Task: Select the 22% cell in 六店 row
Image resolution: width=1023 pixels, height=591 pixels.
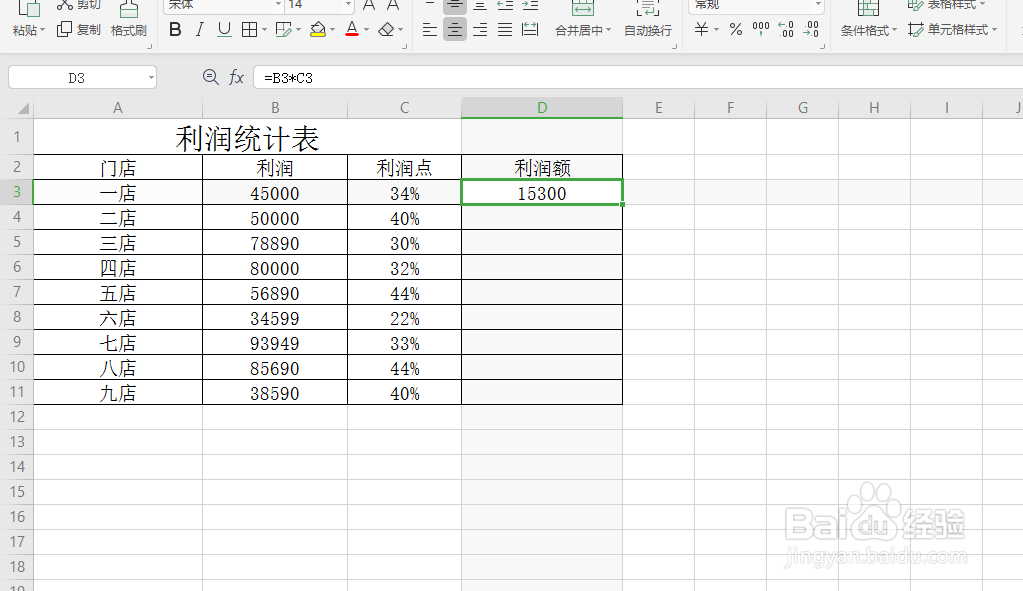Action: 405,318
